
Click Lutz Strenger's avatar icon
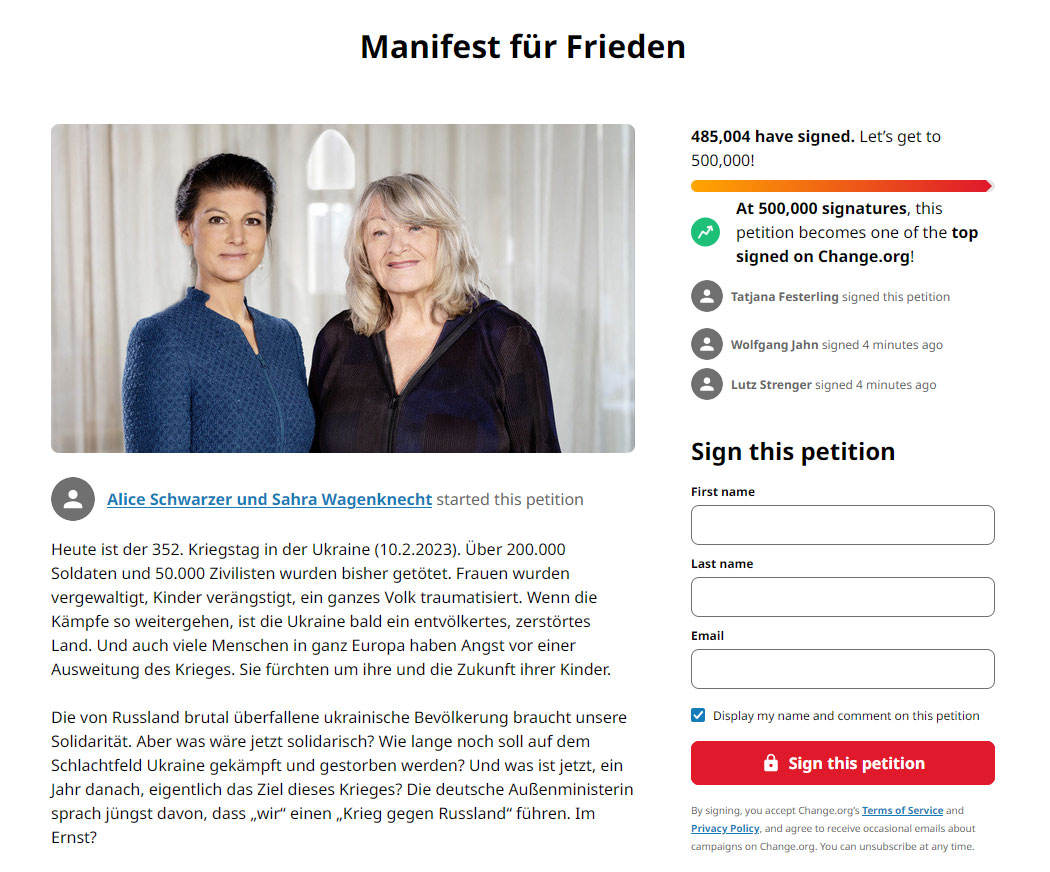tap(706, 384)
